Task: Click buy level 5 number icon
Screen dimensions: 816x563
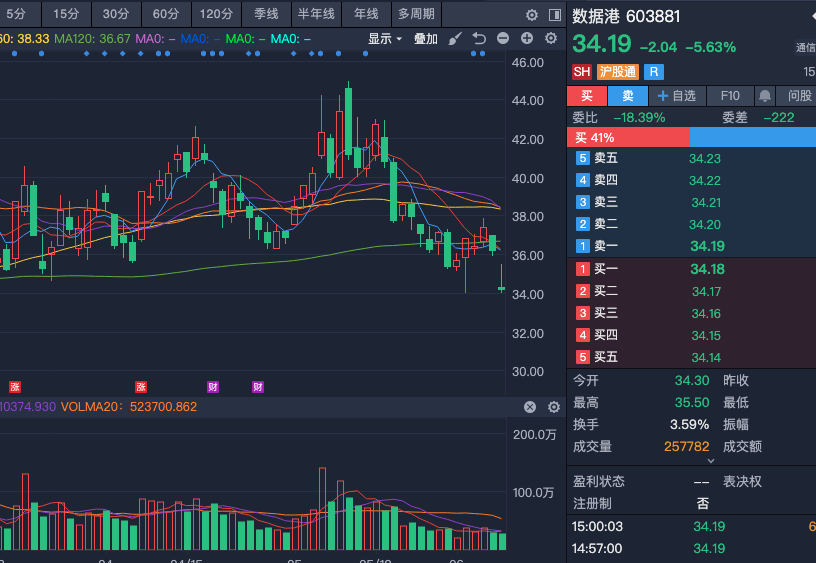Action: tap(582, 357)
